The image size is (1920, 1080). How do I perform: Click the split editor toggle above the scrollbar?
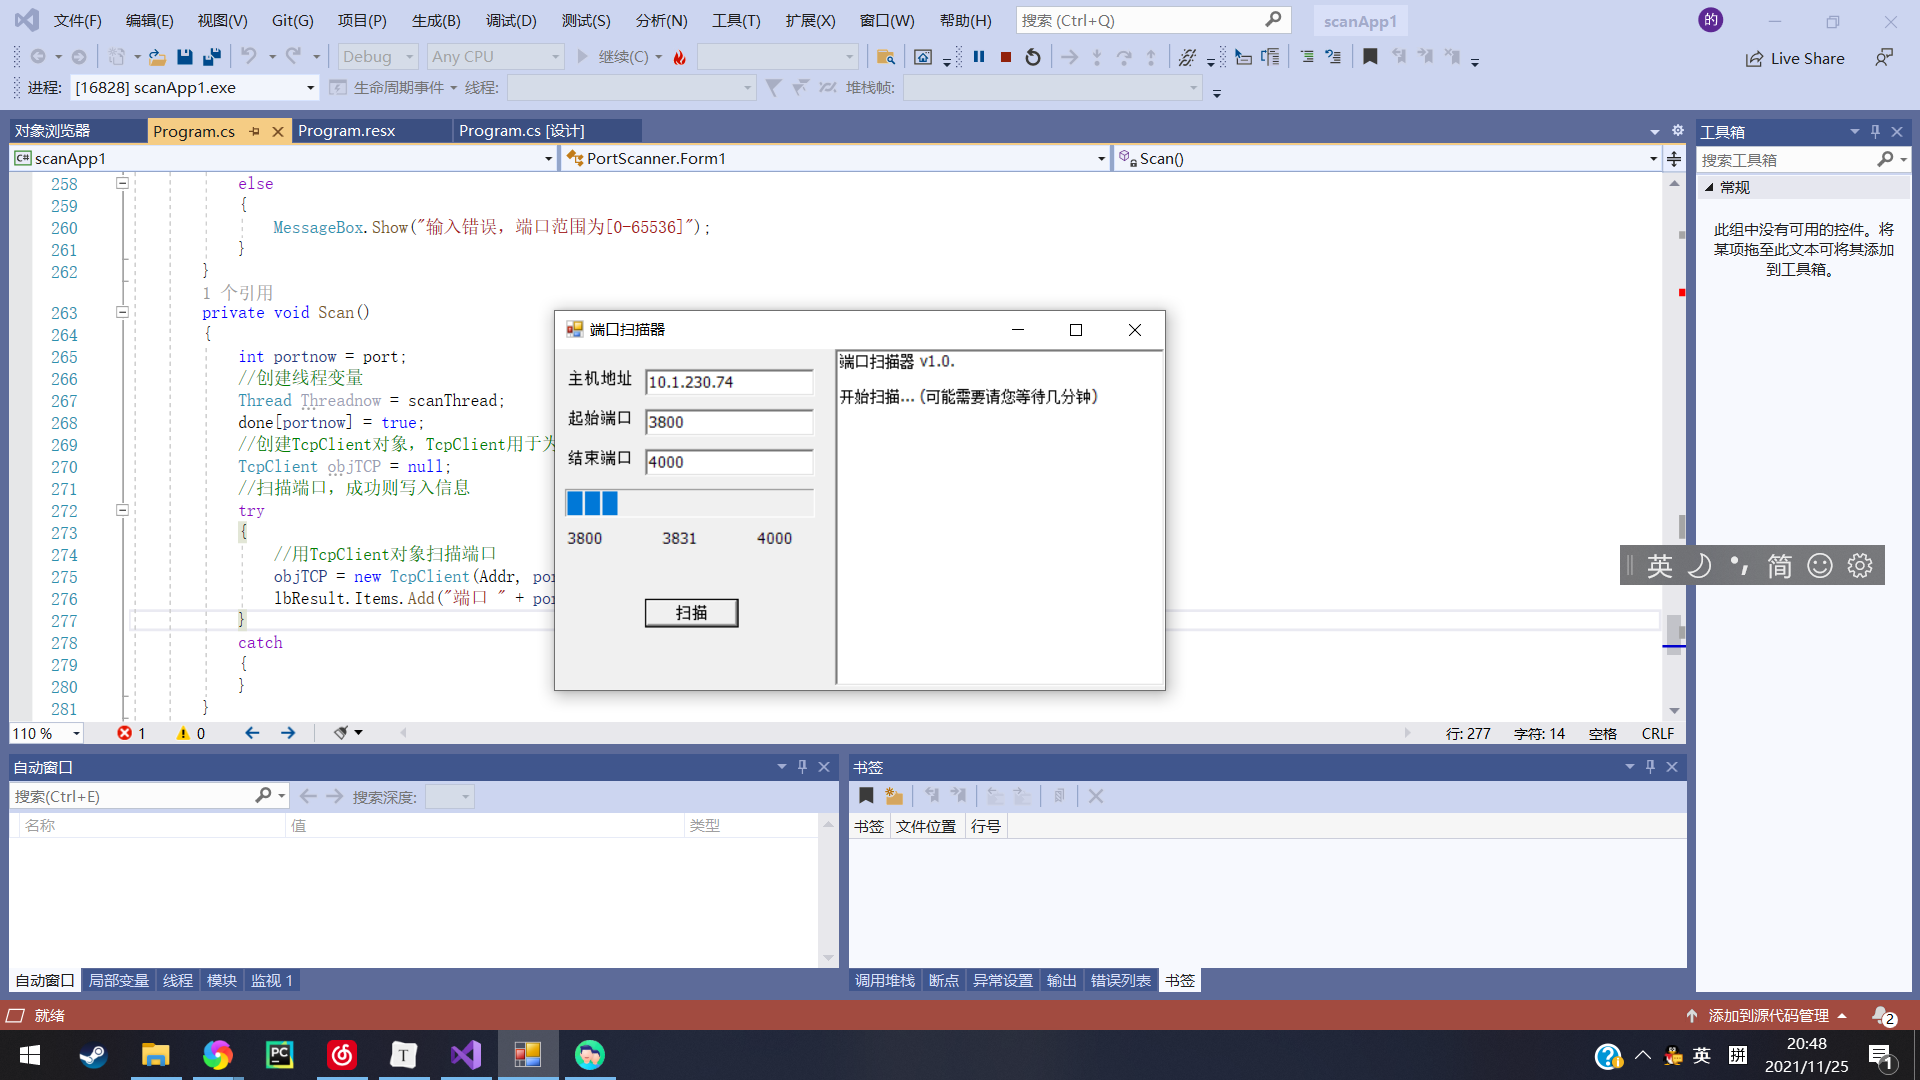[x=1675, y=158]
